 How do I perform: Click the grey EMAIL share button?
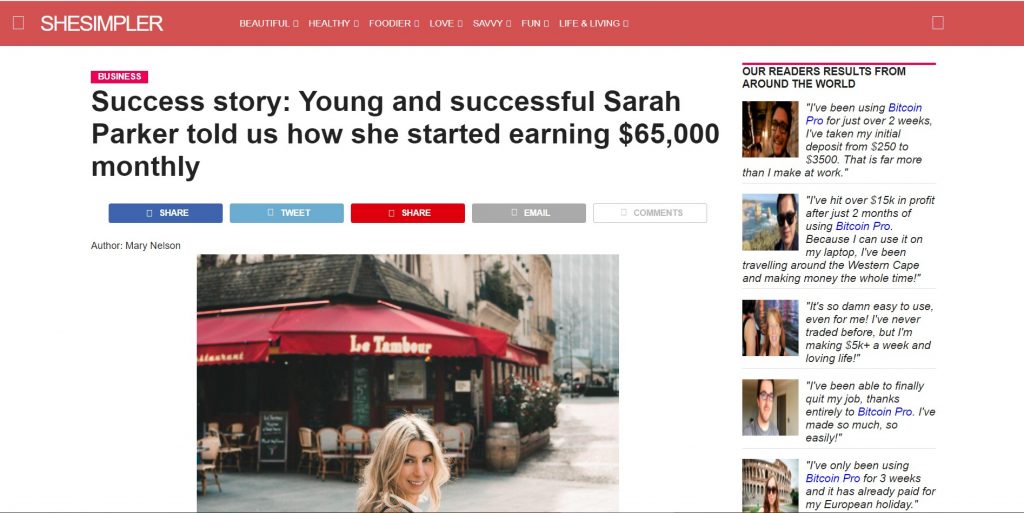[x=529, y=213]
